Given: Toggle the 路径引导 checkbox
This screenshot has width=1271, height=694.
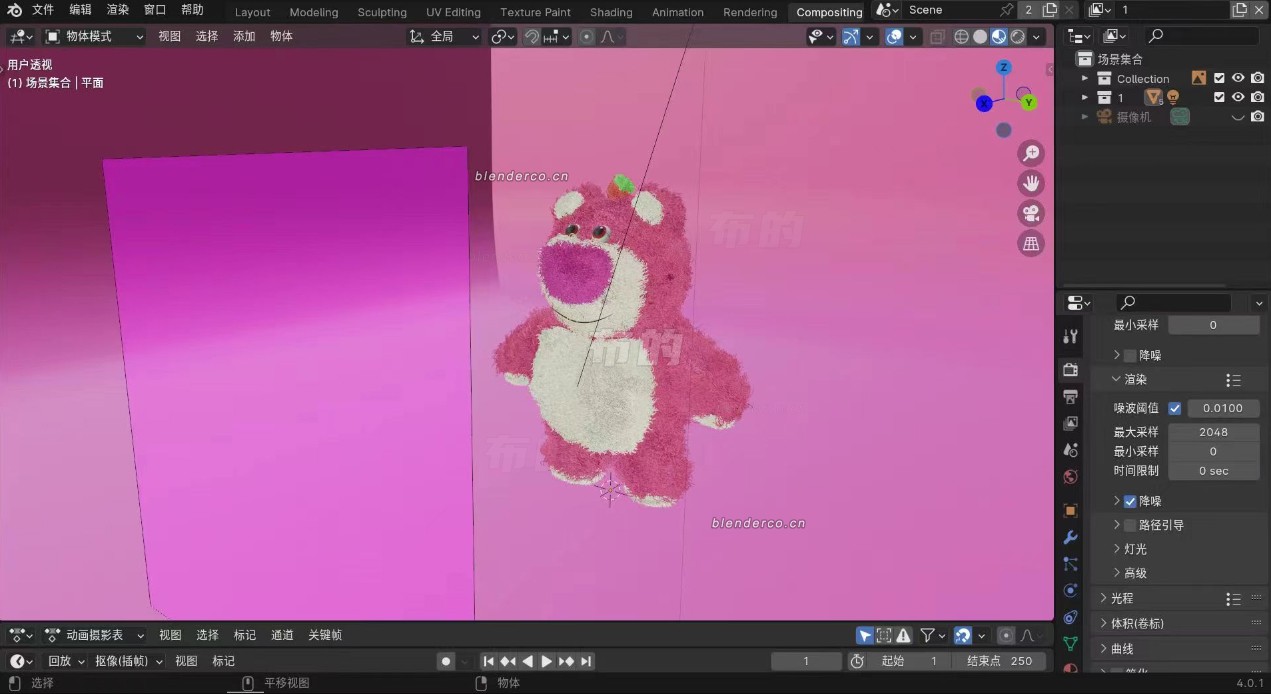Looking at the screenshot, I should (1130, 525).
